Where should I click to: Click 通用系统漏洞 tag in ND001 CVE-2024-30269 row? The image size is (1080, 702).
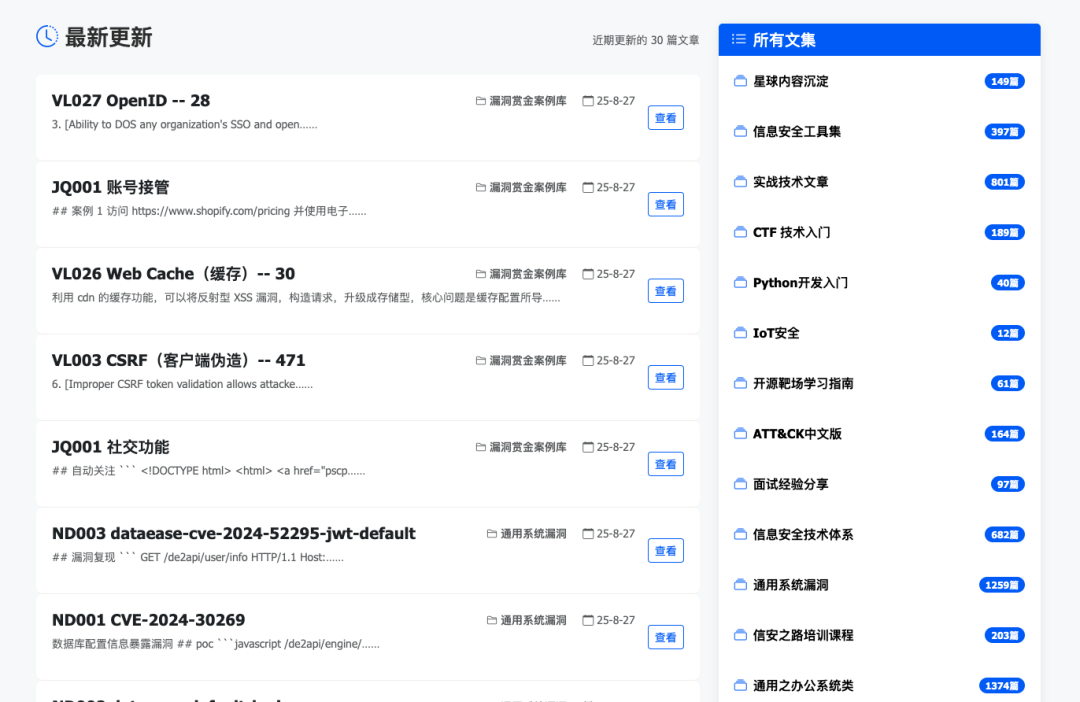[x=533, y=620]
